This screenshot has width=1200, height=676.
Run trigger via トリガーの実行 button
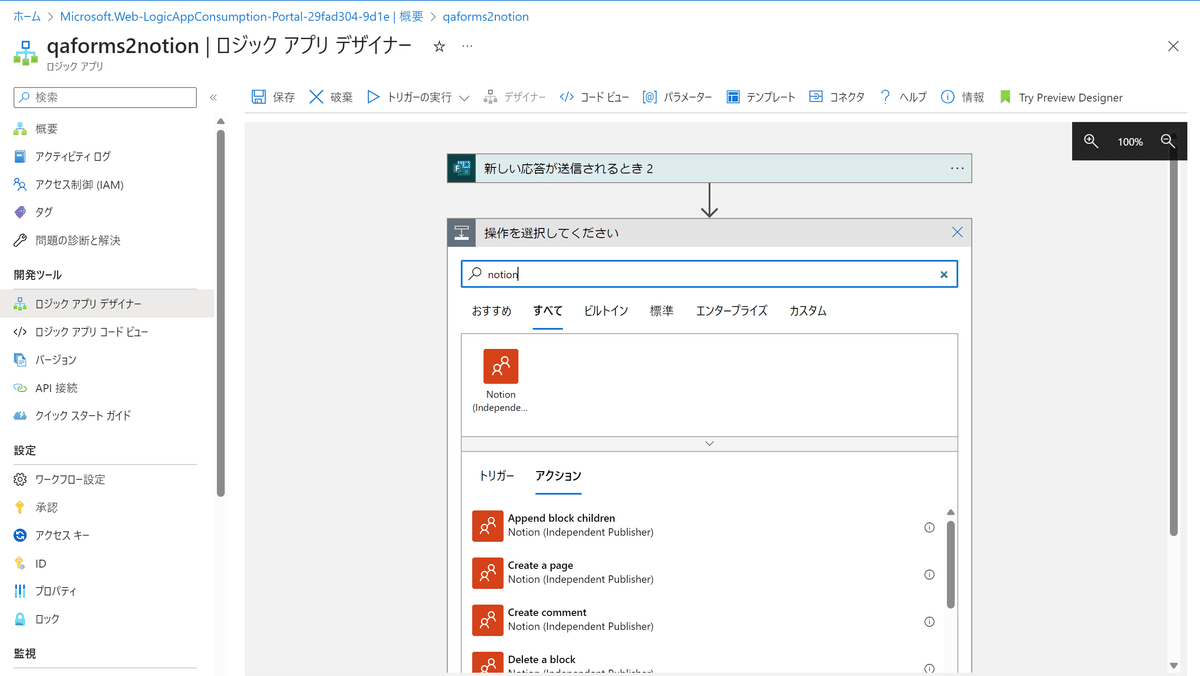[409, 97]
